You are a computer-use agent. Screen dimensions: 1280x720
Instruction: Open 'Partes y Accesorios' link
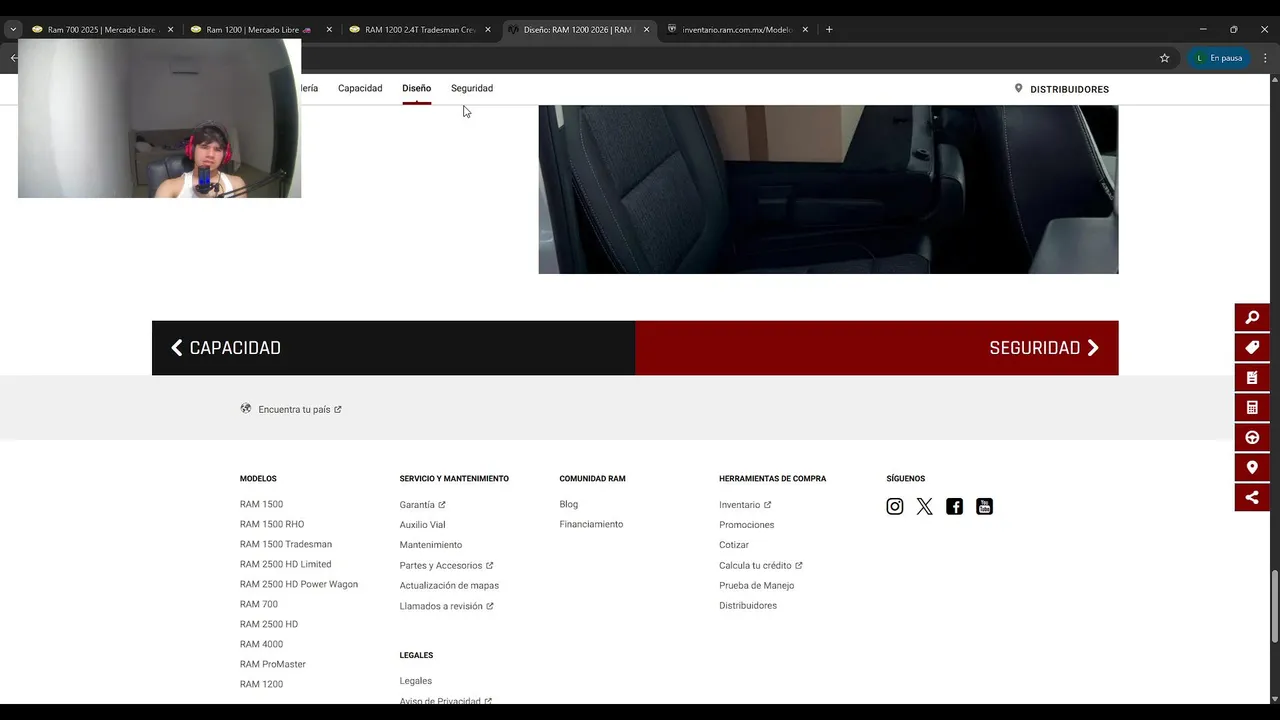click(x=446, y=565)
